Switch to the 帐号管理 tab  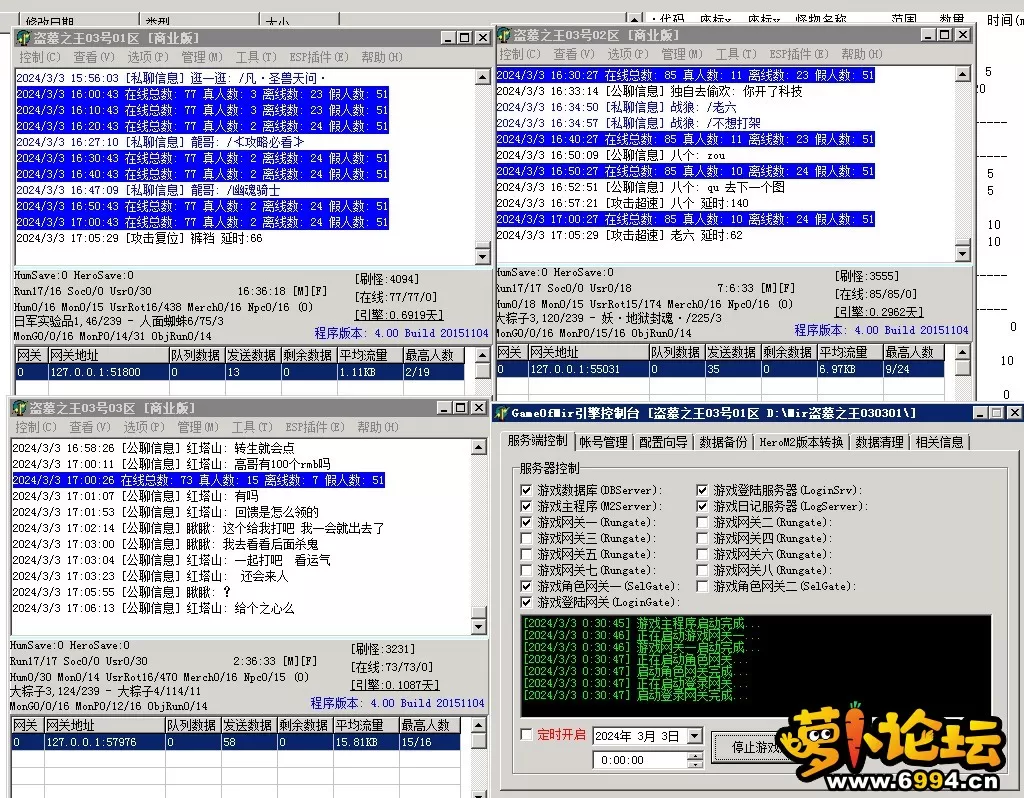603,442
